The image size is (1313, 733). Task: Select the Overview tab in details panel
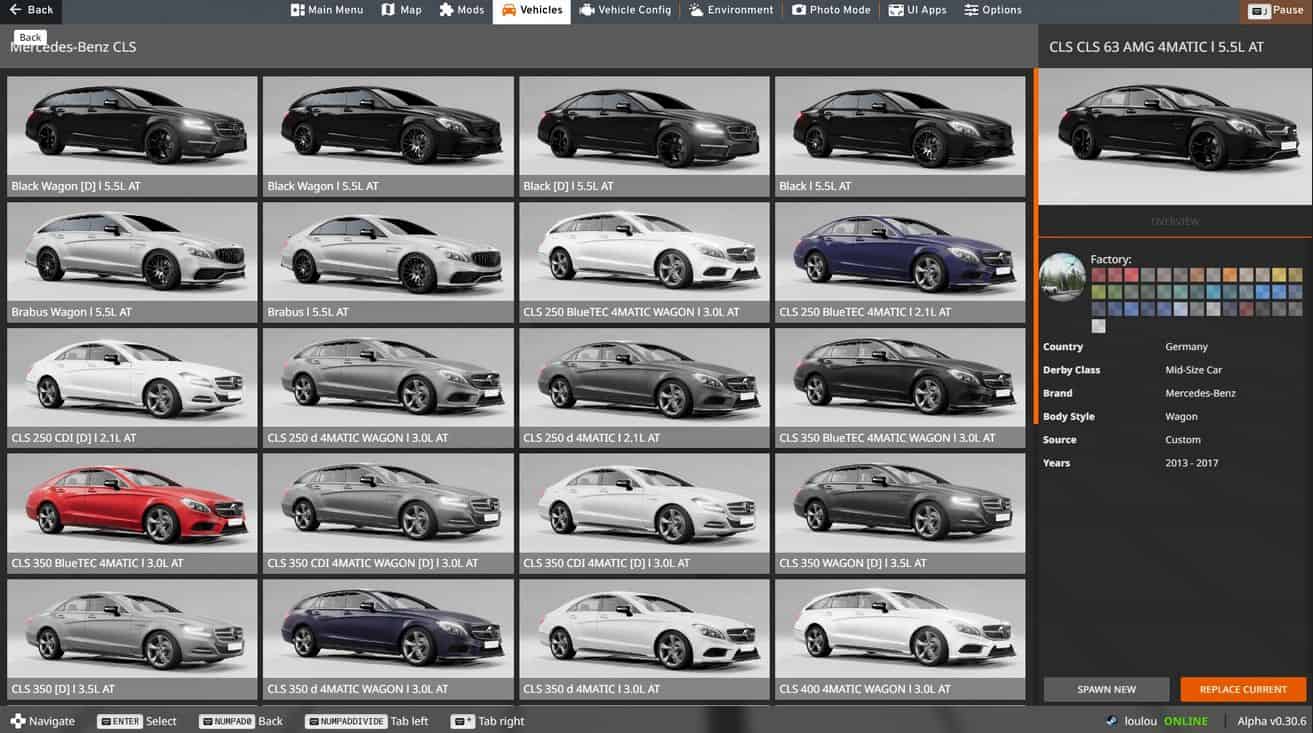(x=1174, y=221)
